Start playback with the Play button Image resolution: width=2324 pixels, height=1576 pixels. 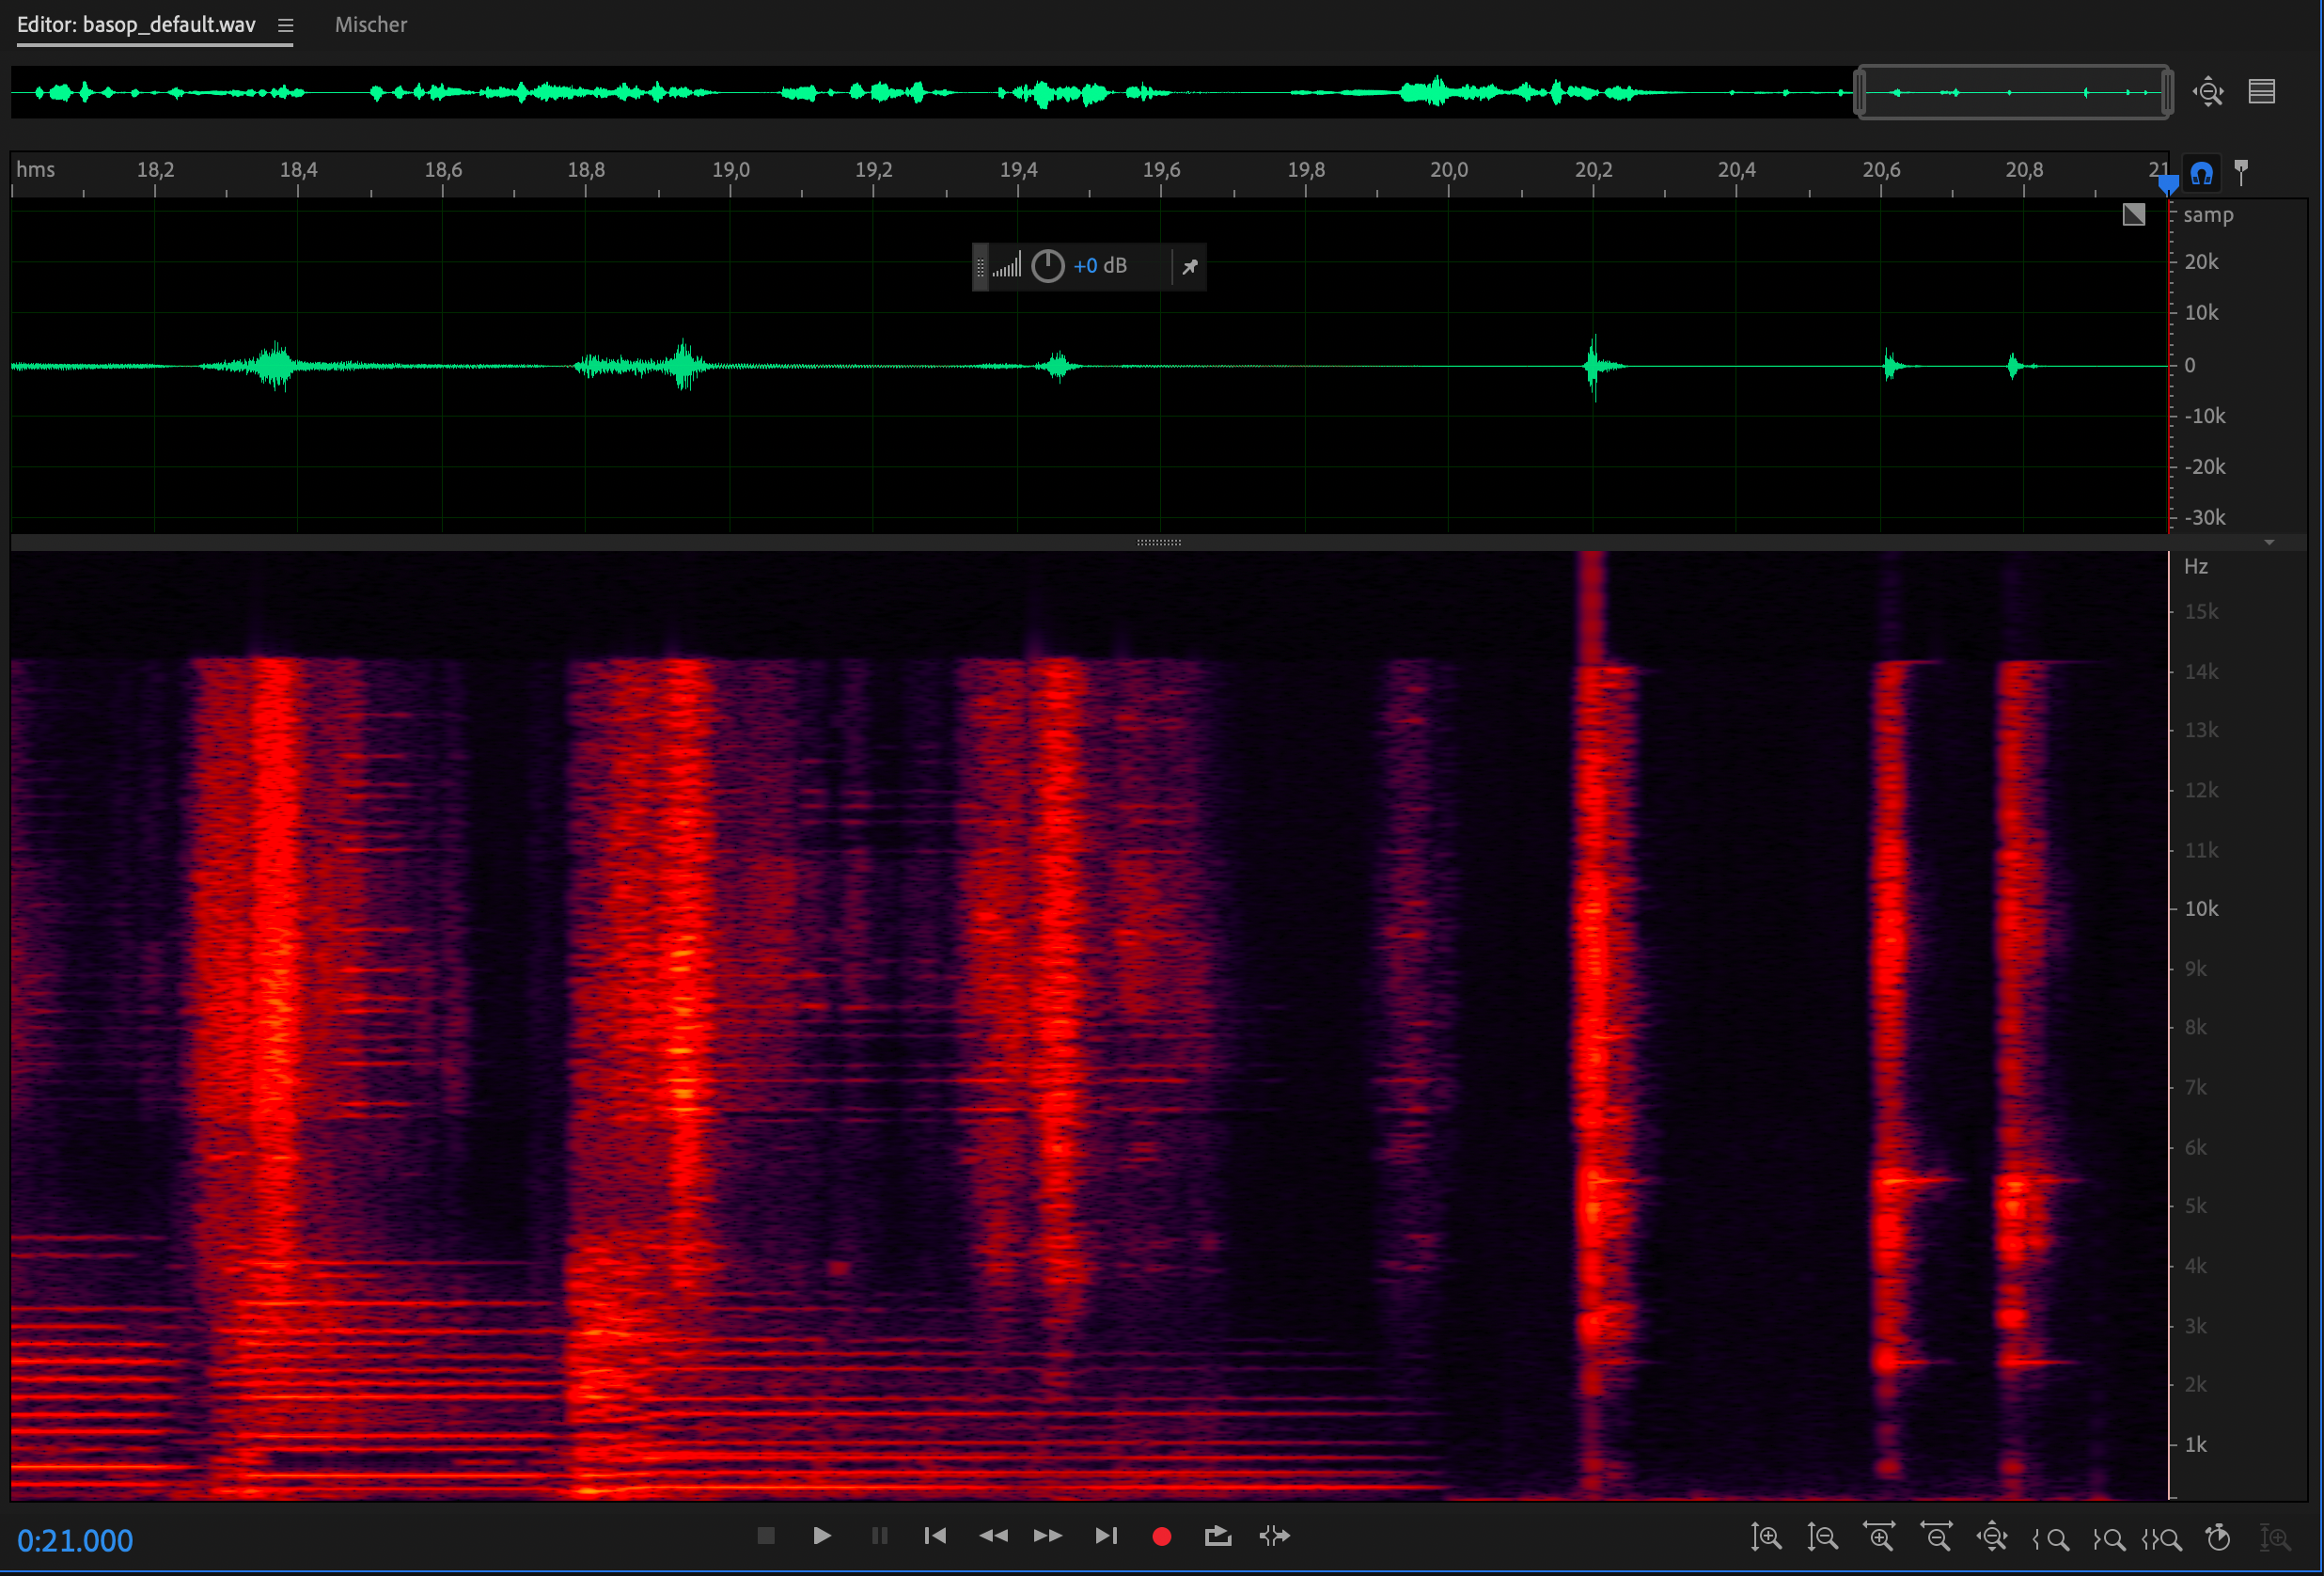(x=822, y=1536)
